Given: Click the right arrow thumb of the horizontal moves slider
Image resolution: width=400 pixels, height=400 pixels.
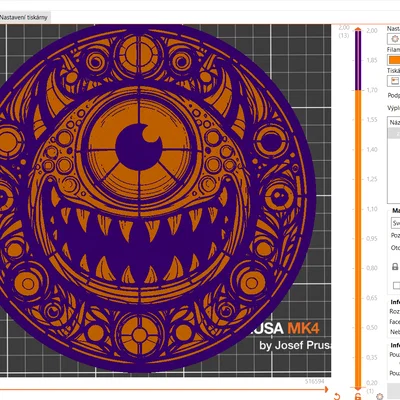Looking at the screenshot, I should coord(326,389).
